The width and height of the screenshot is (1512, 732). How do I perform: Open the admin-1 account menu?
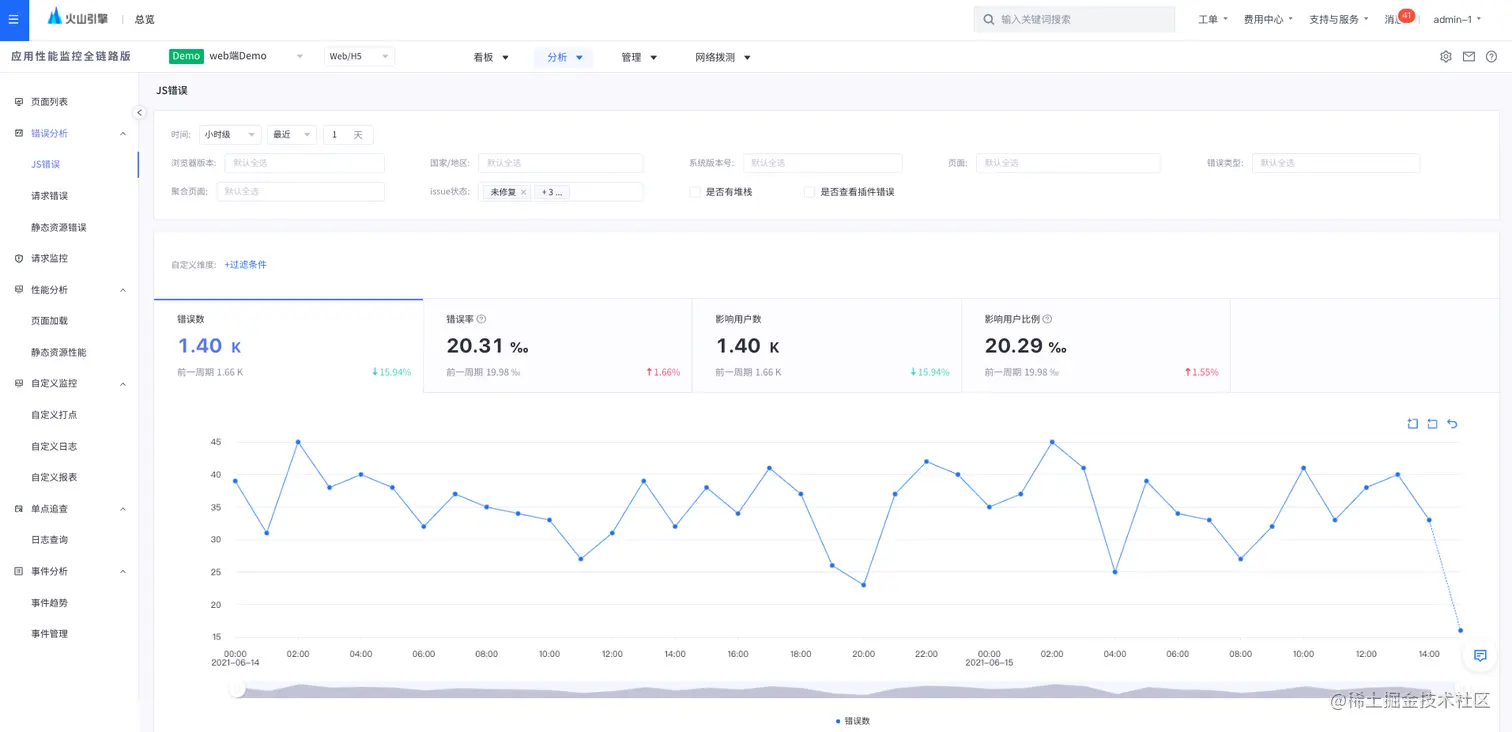[1457, 19]
